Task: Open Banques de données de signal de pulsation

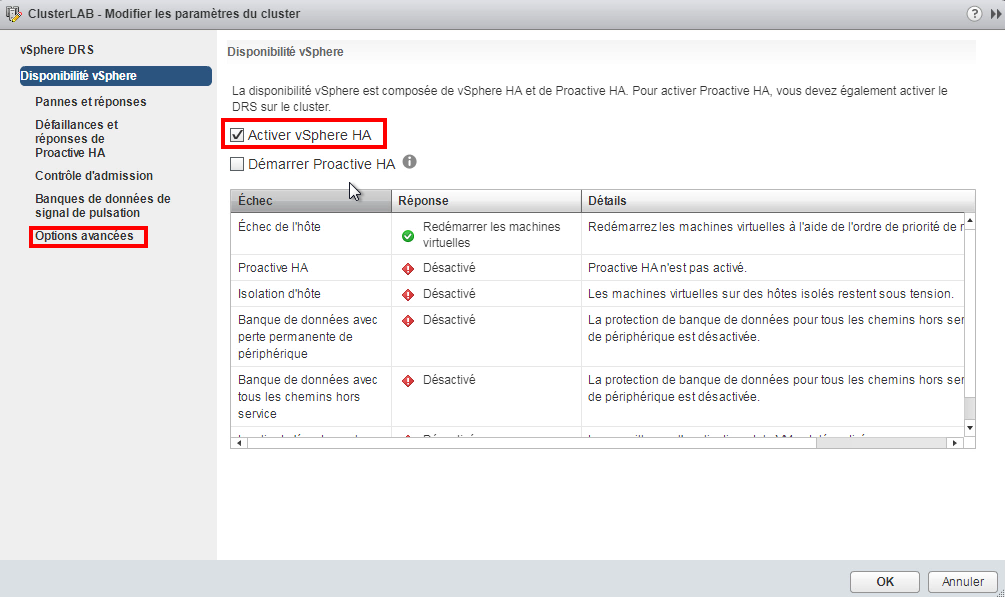Action: click(x=103, y=206)
